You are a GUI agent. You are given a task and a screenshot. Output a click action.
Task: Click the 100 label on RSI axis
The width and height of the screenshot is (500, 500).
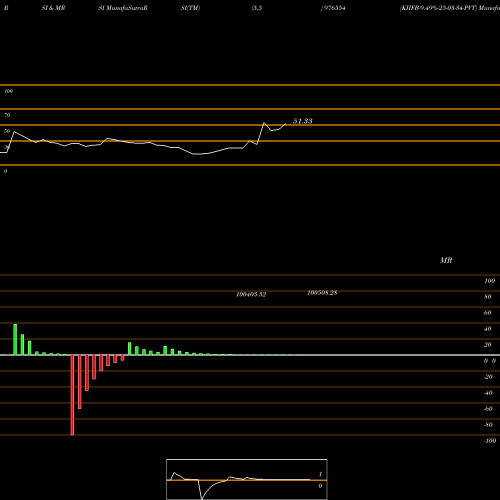point(8,91)
